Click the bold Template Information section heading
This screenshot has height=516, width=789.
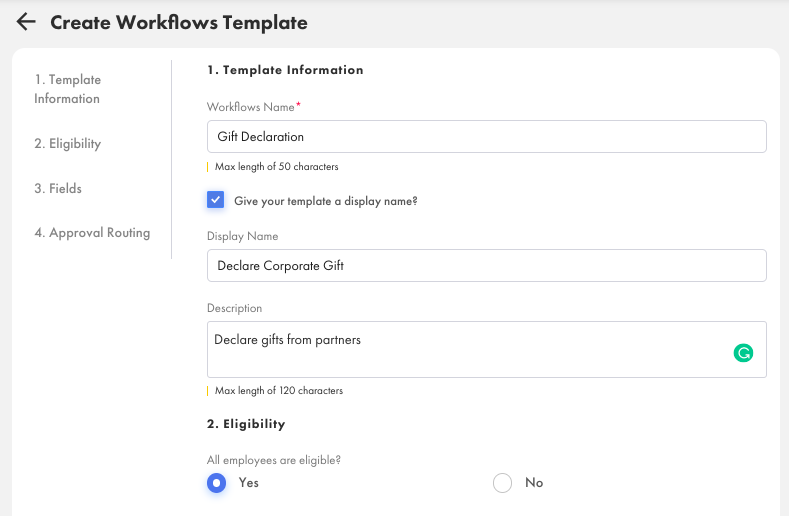285,70
